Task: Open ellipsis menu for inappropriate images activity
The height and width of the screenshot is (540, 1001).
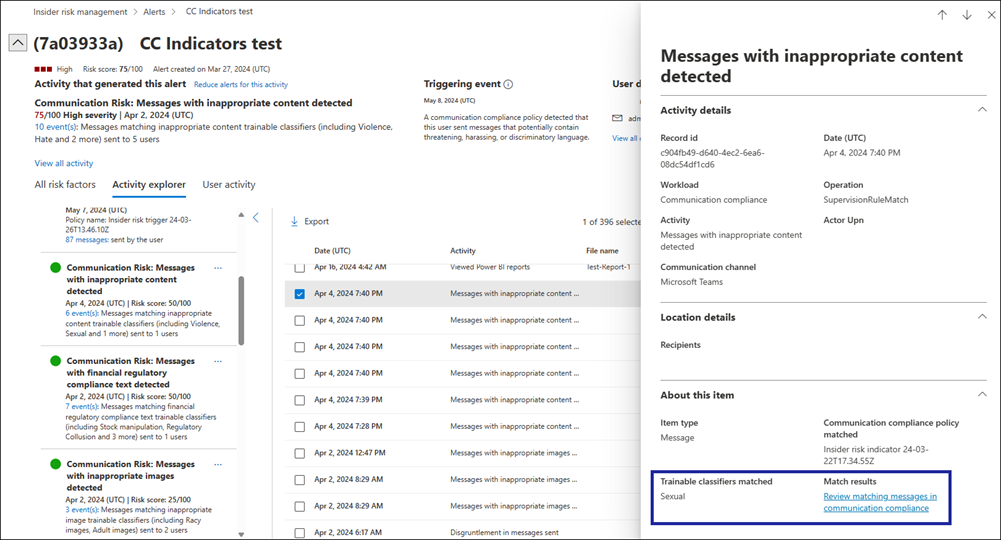Action: pos(218,464)
